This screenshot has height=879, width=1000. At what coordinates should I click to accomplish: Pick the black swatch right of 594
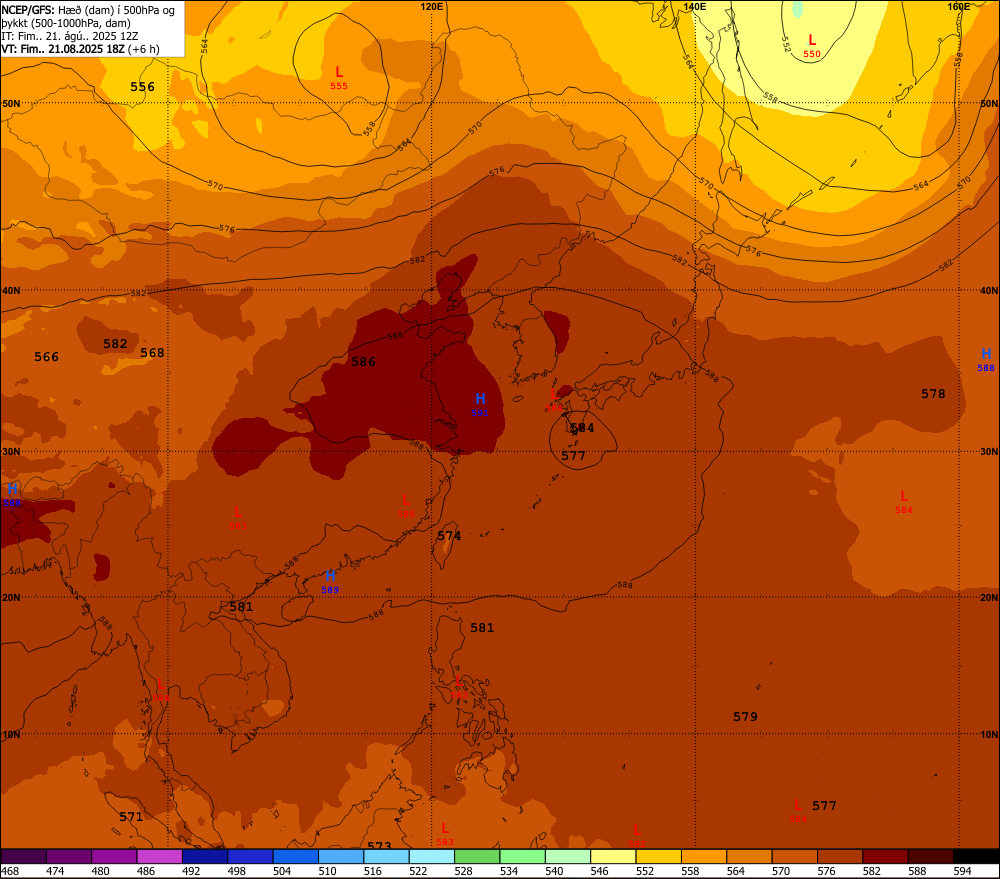point(976,856)
